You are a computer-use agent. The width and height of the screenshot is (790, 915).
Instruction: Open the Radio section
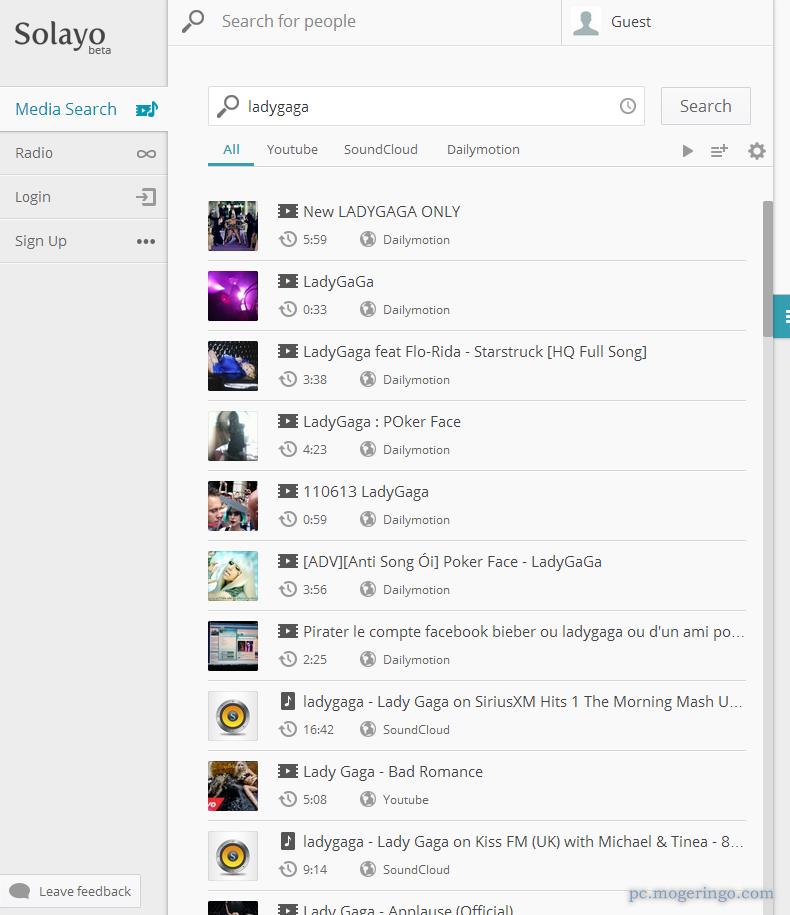83,153
